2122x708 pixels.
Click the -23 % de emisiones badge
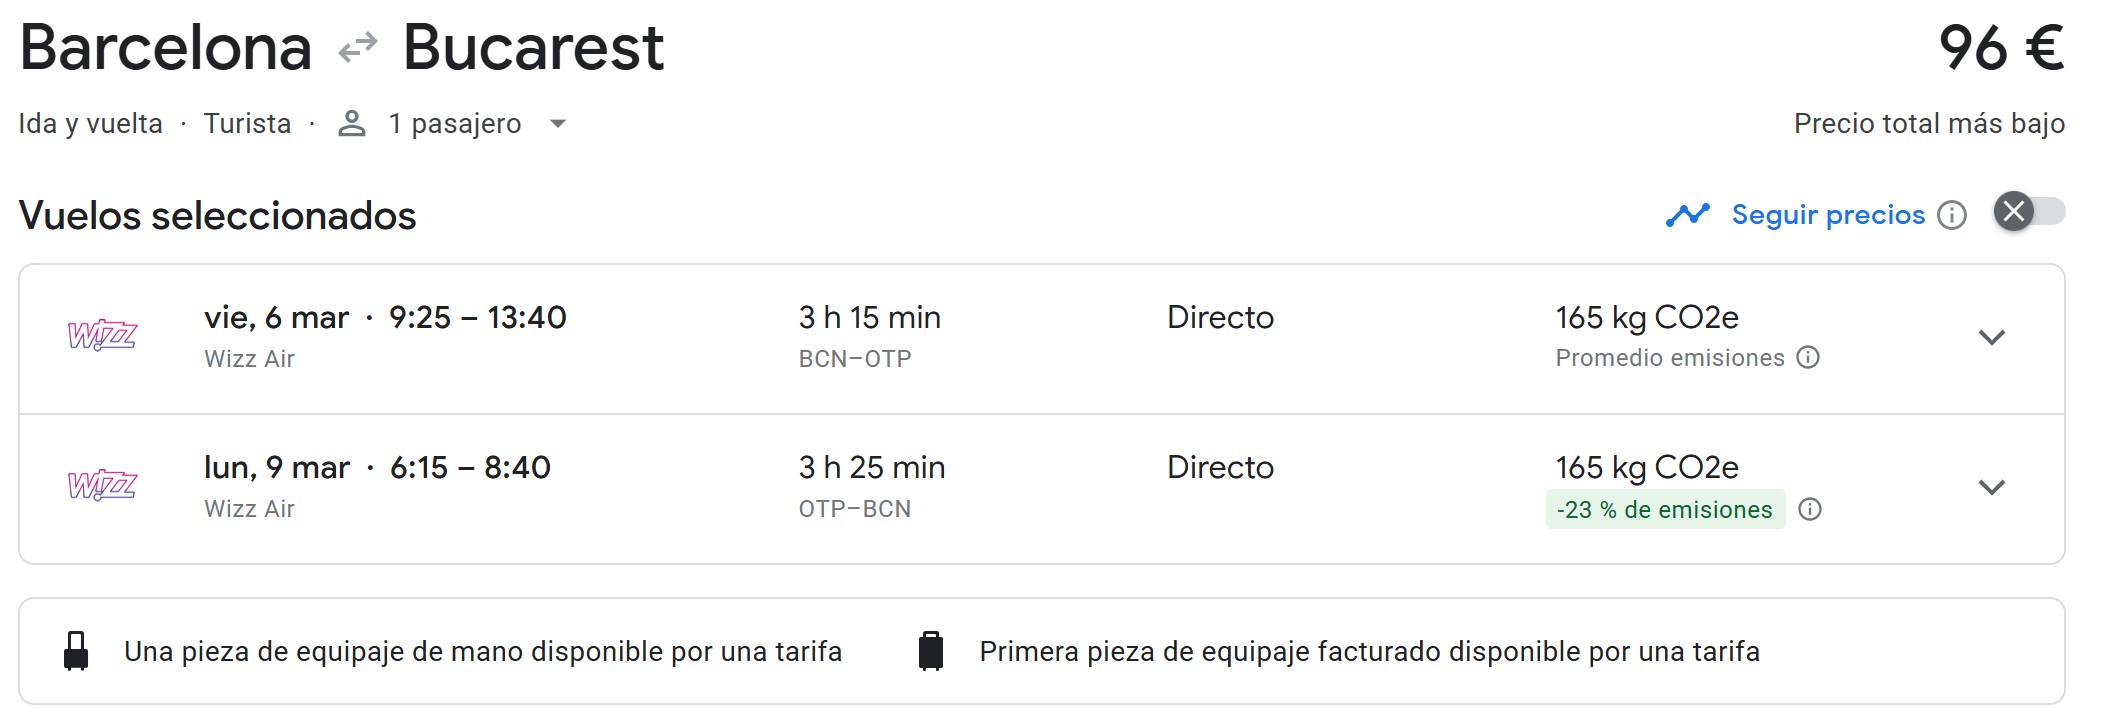tap(1664, 510)
